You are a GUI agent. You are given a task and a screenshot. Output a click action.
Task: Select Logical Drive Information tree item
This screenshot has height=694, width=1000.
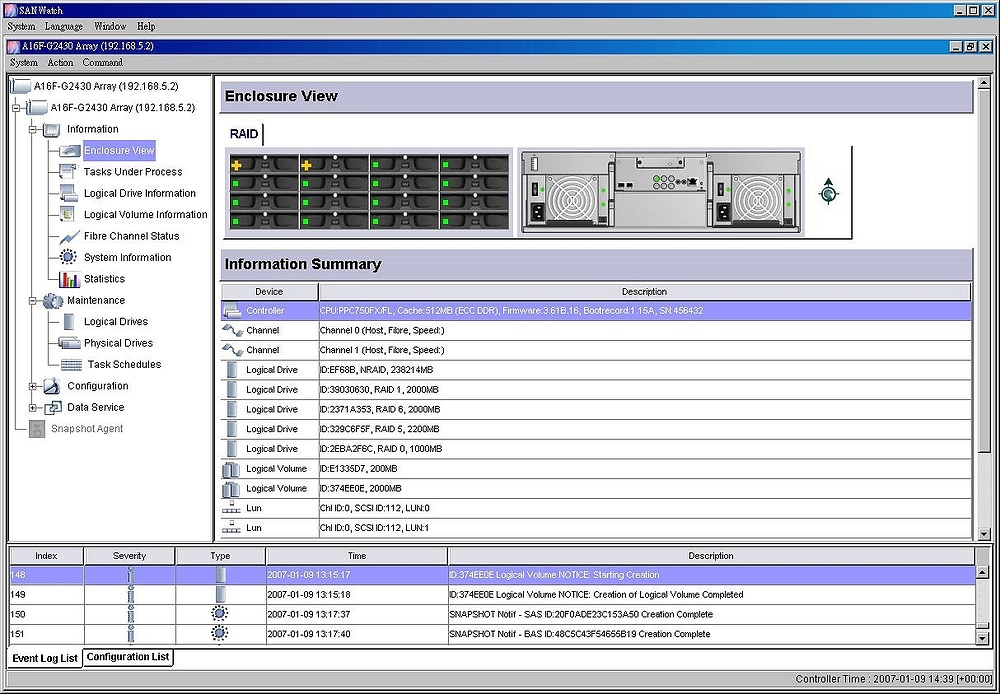click(x=140, y=193)
